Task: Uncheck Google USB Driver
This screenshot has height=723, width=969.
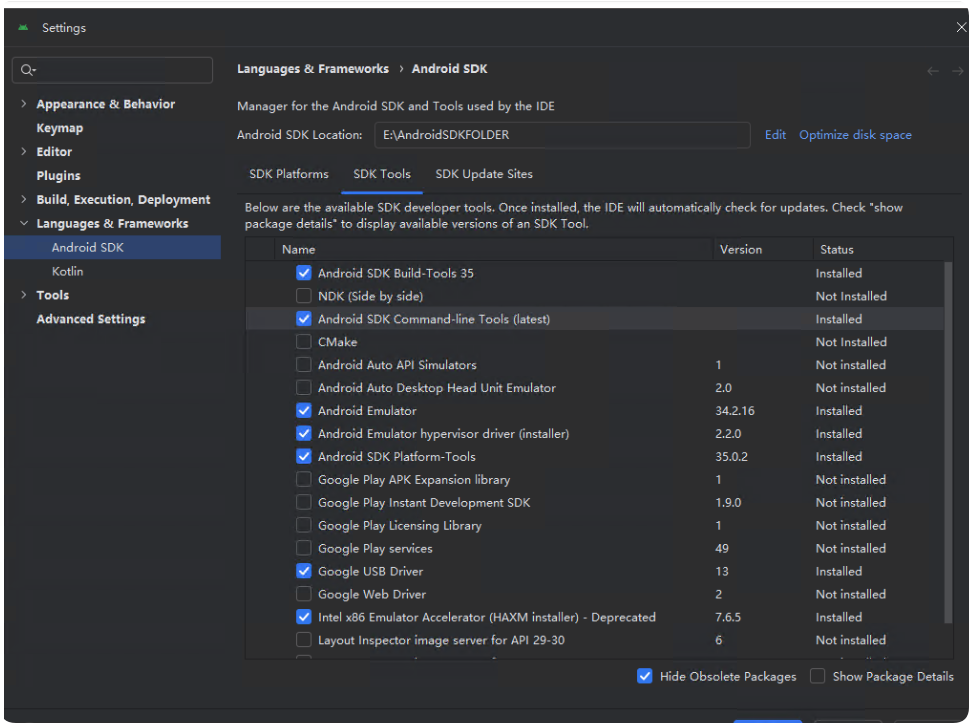Action: (303, 571)
